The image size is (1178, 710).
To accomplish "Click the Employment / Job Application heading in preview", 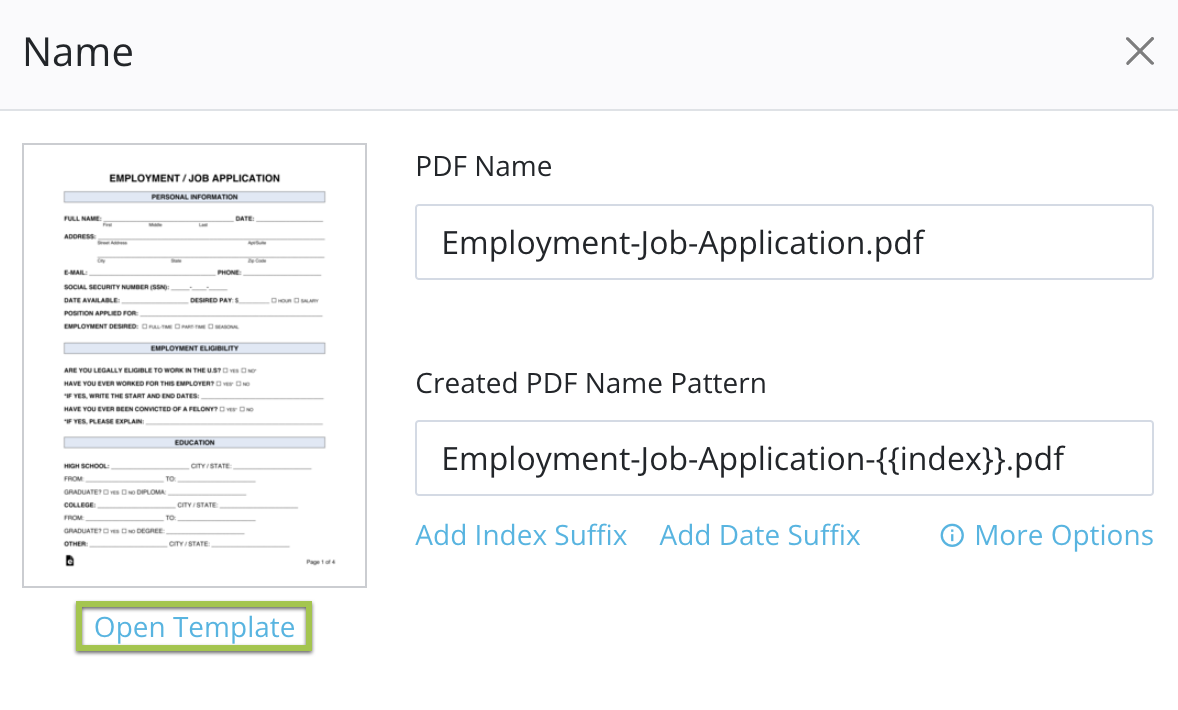I will 194,178.
